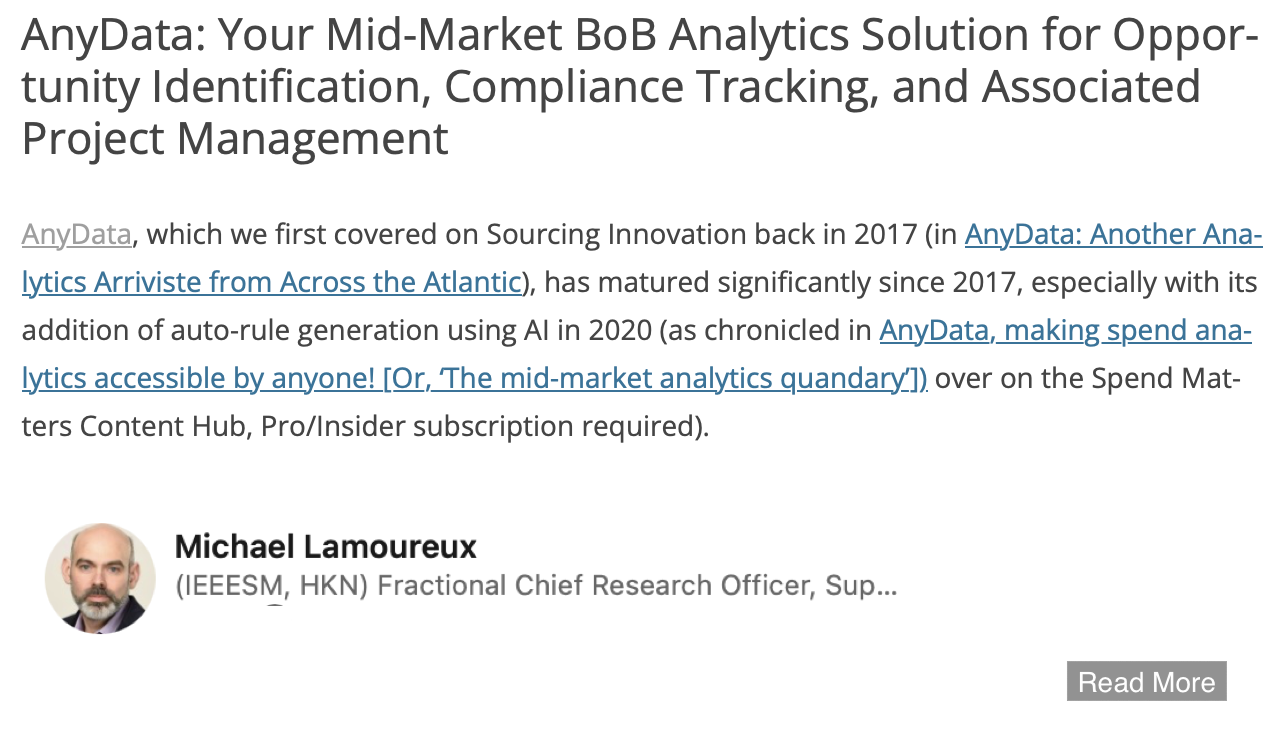The height and width of the screenshot is (754, 1286).
Task: Click the AnyData article headline
Action: [640, 87]
